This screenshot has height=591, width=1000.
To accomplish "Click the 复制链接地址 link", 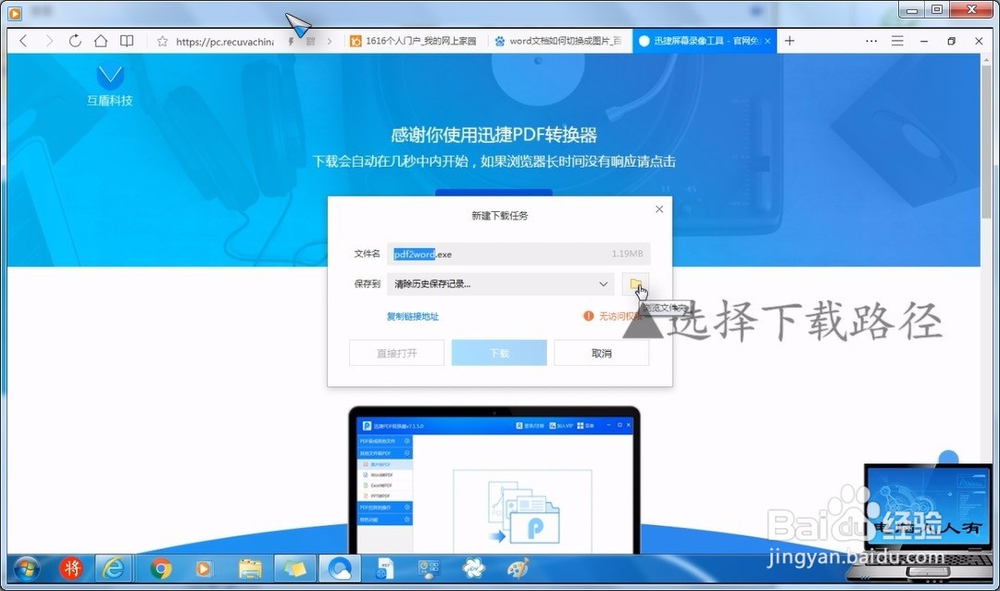I will click(x=412, y=316).
